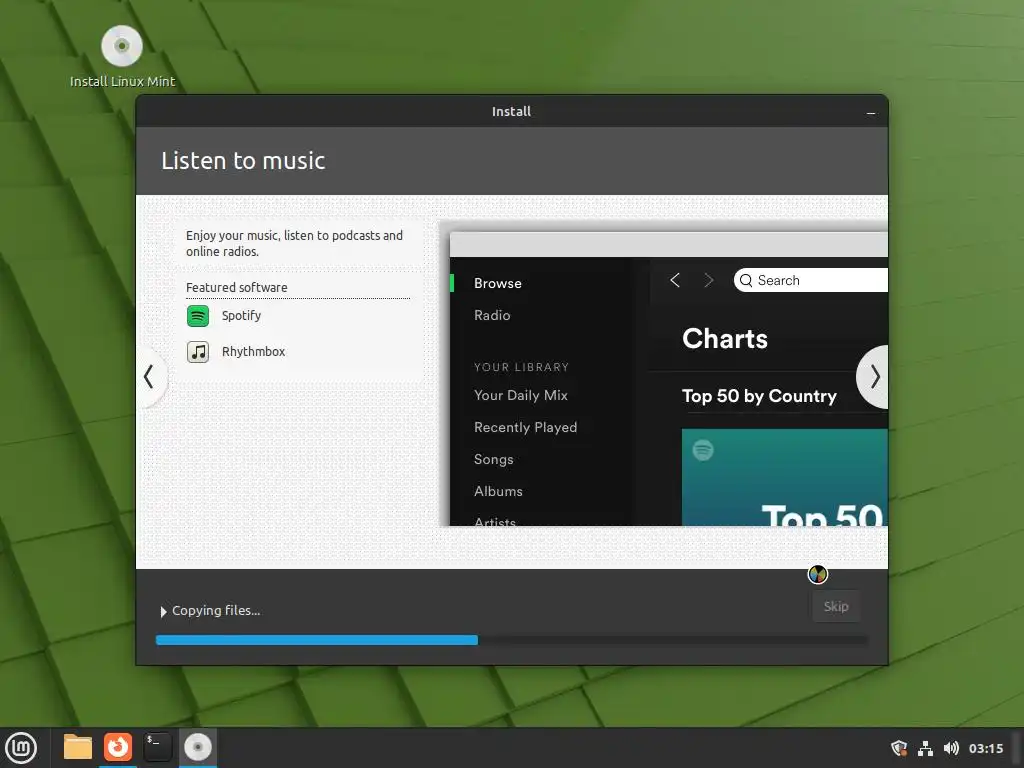Screen dimensions: 1024x768
Task: Click the Spotify back arrow in slideshow
Action: (x=675, y=281)
